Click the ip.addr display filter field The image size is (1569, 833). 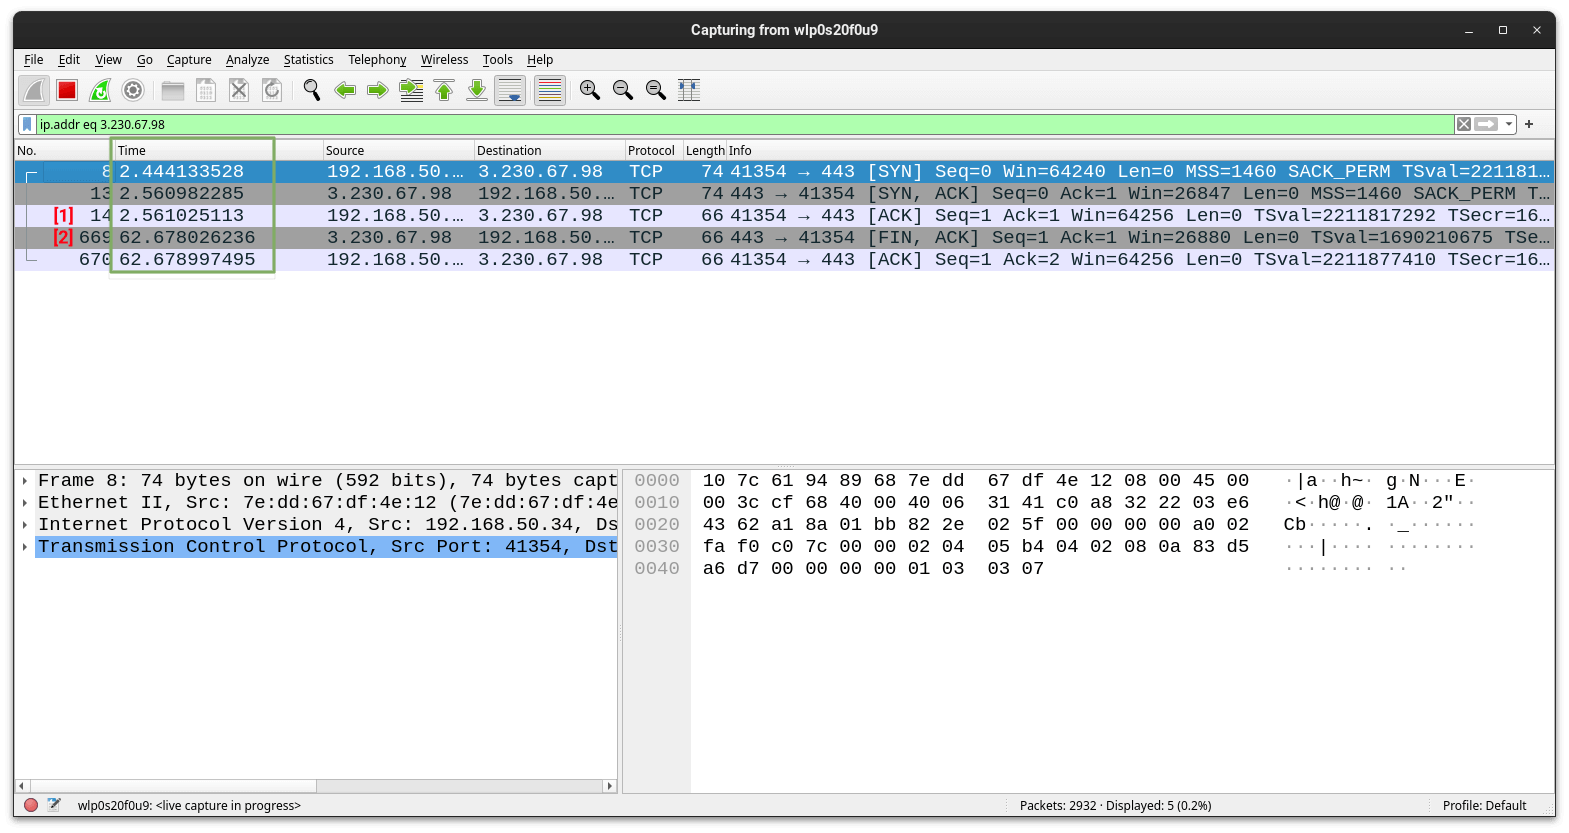(745, 124)
